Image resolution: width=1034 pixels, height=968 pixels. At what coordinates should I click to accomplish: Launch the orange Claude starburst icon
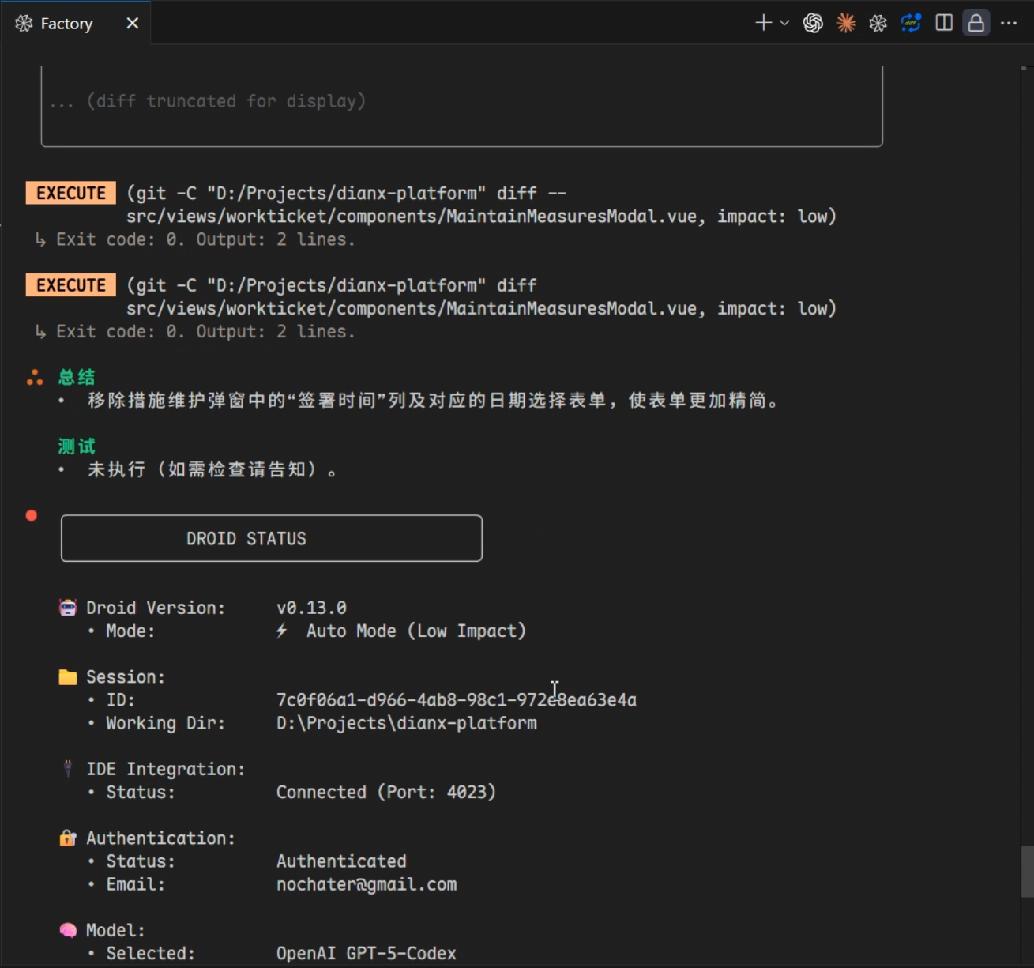point(845,23)
